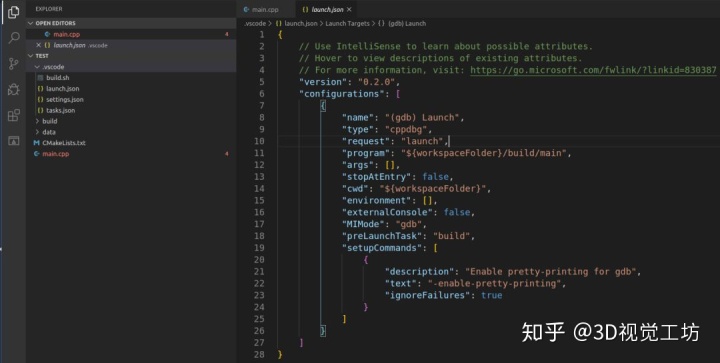The width and height of the screenshot is (720, 363).
Task: Open the Explorer view in activity bar
Action: 14,12
